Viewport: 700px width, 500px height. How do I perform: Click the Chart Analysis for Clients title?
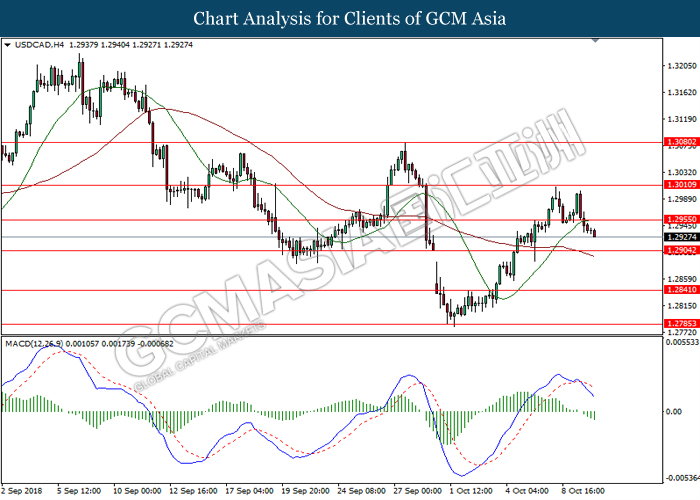pyautogui.click(x=350, y=19)
